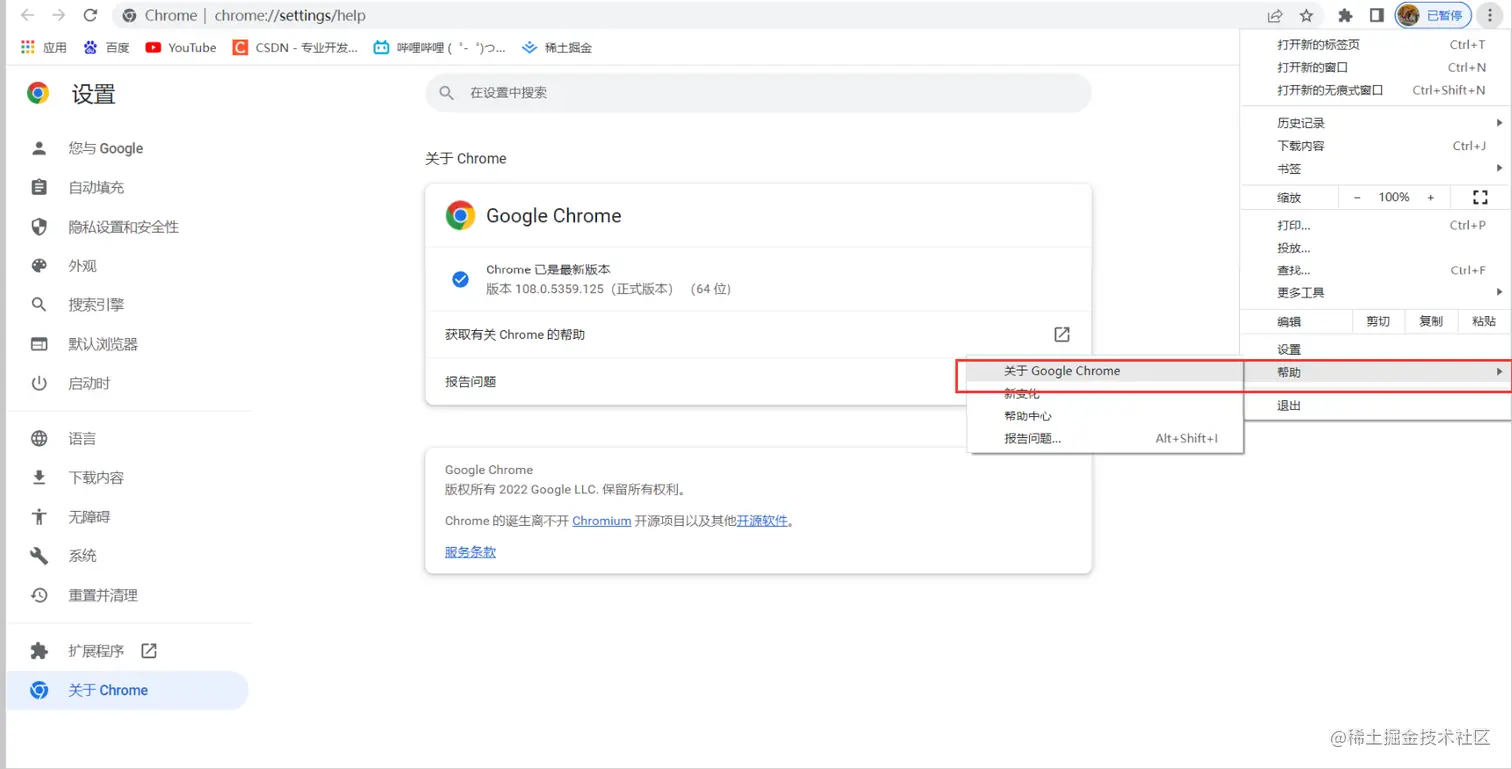
Task: Open the YouTube bookmark
Action: tap(181, 47)
